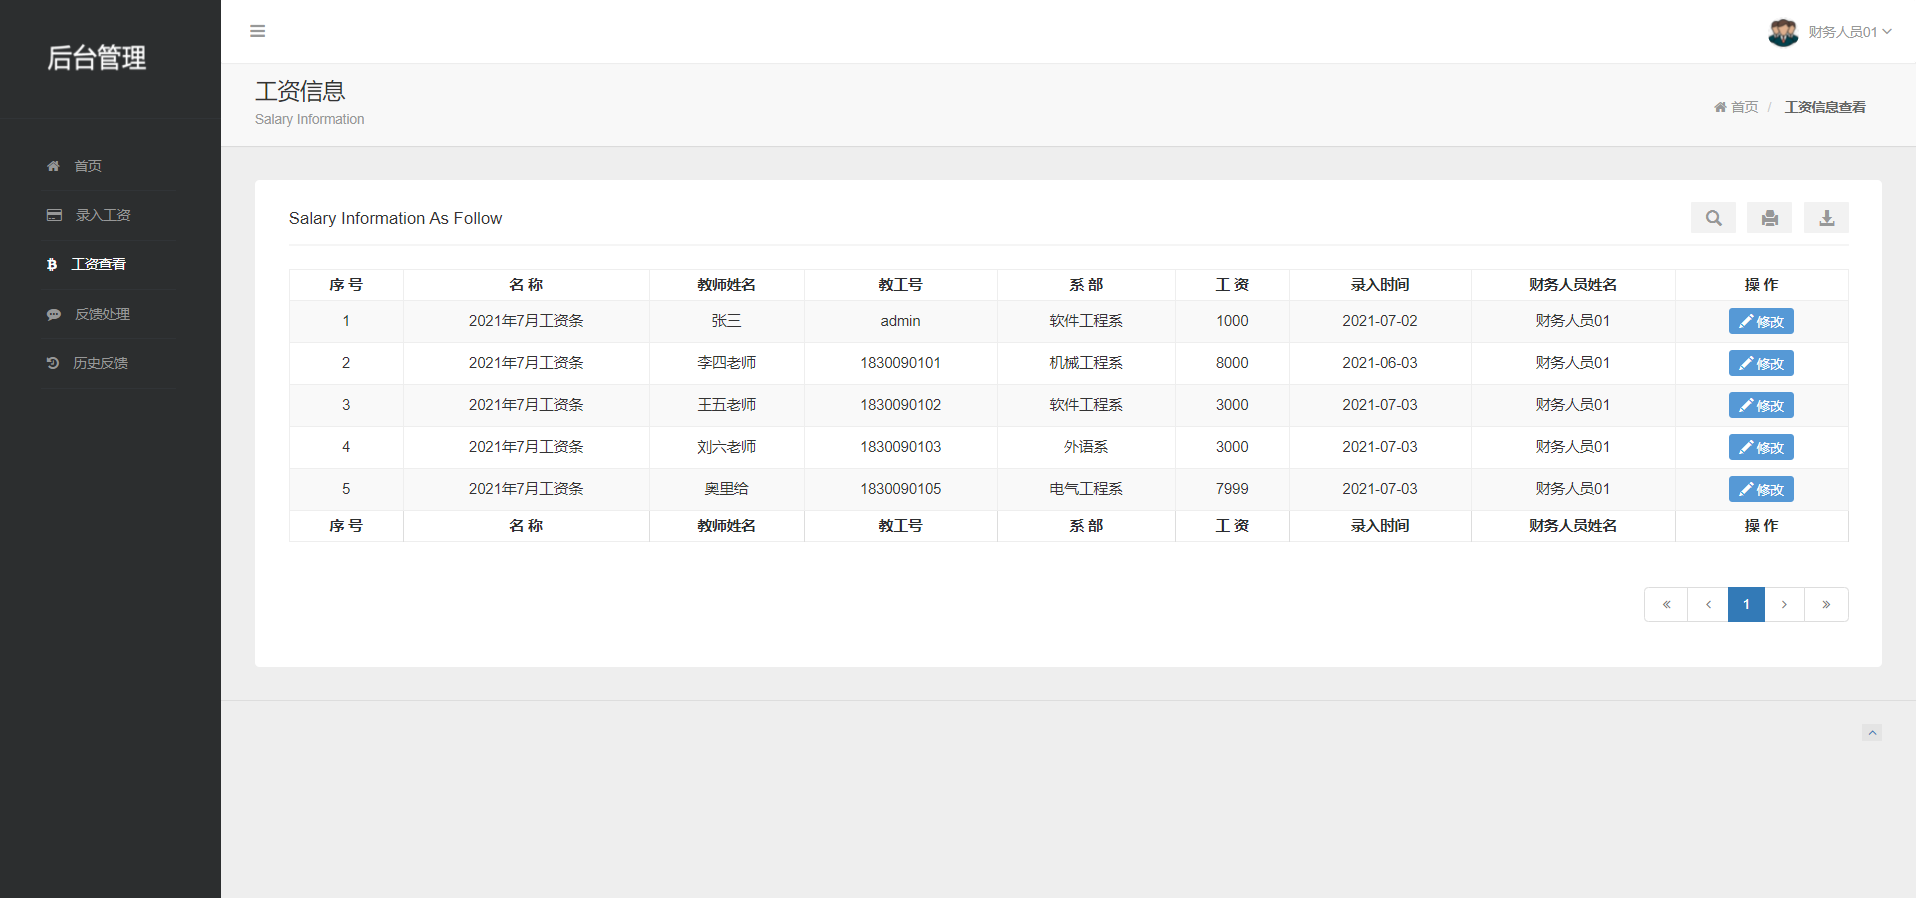Viewport: 1916px width, 898px height.
Task: Download the salary data with the download icon
Action: point(1826,218)
